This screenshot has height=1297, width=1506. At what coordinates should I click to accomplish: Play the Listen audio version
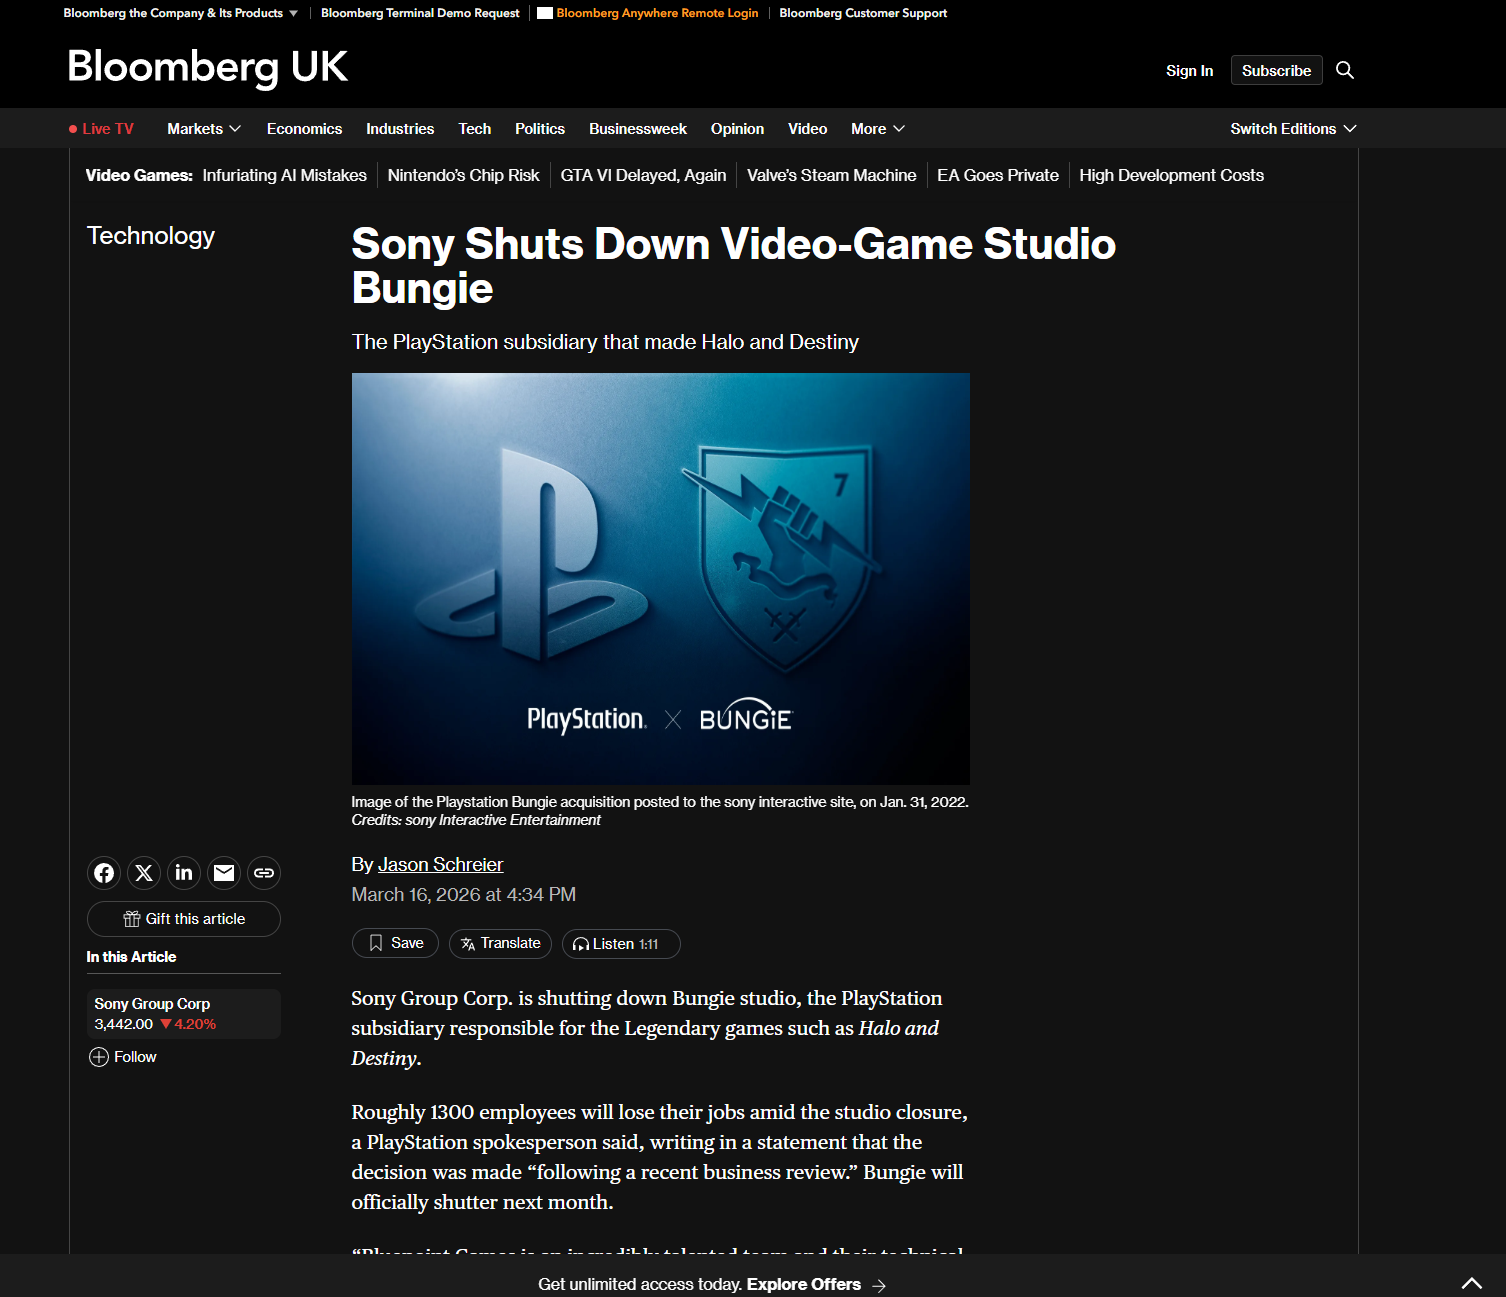[620, 944]
